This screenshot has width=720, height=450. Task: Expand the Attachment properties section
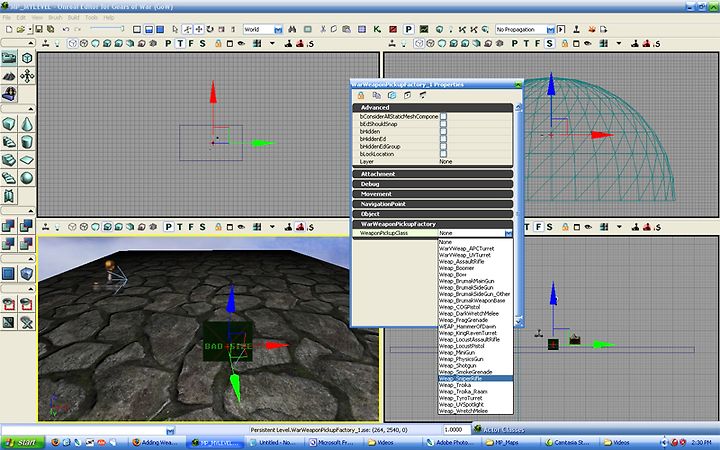point(433,174)
